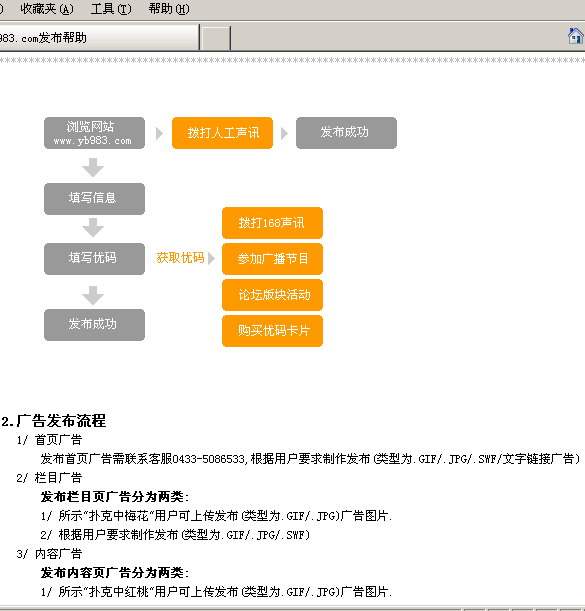Viewport: 585px width, 611px height.
Task: Open the 工具(T) menu
Action: pos(111,9)
